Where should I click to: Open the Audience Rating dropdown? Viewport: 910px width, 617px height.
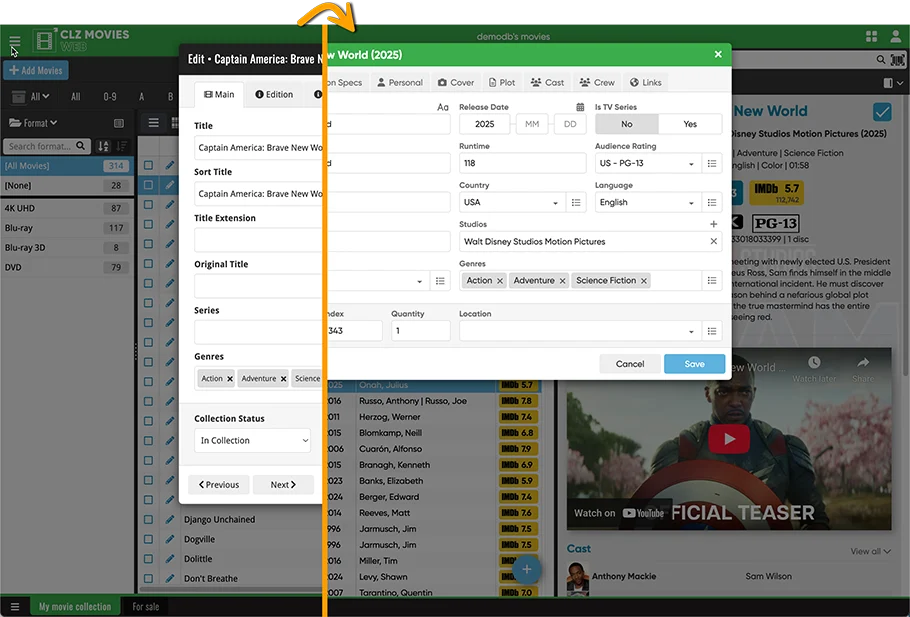pos(647,164)
